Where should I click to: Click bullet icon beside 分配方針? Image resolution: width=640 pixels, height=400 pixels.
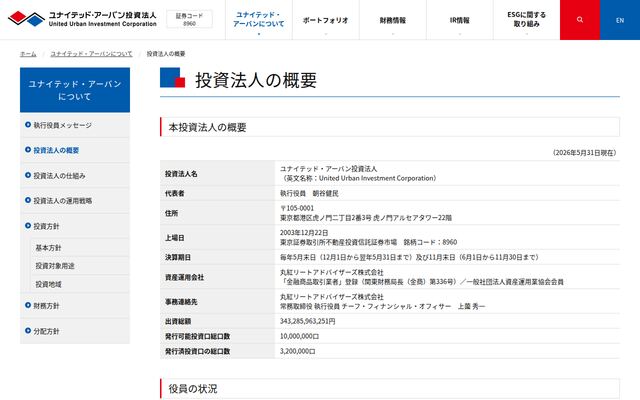(x=28, y=330)
